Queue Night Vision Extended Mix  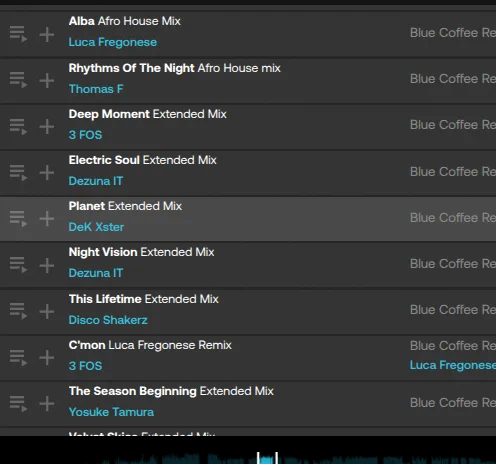pos(18,265)
